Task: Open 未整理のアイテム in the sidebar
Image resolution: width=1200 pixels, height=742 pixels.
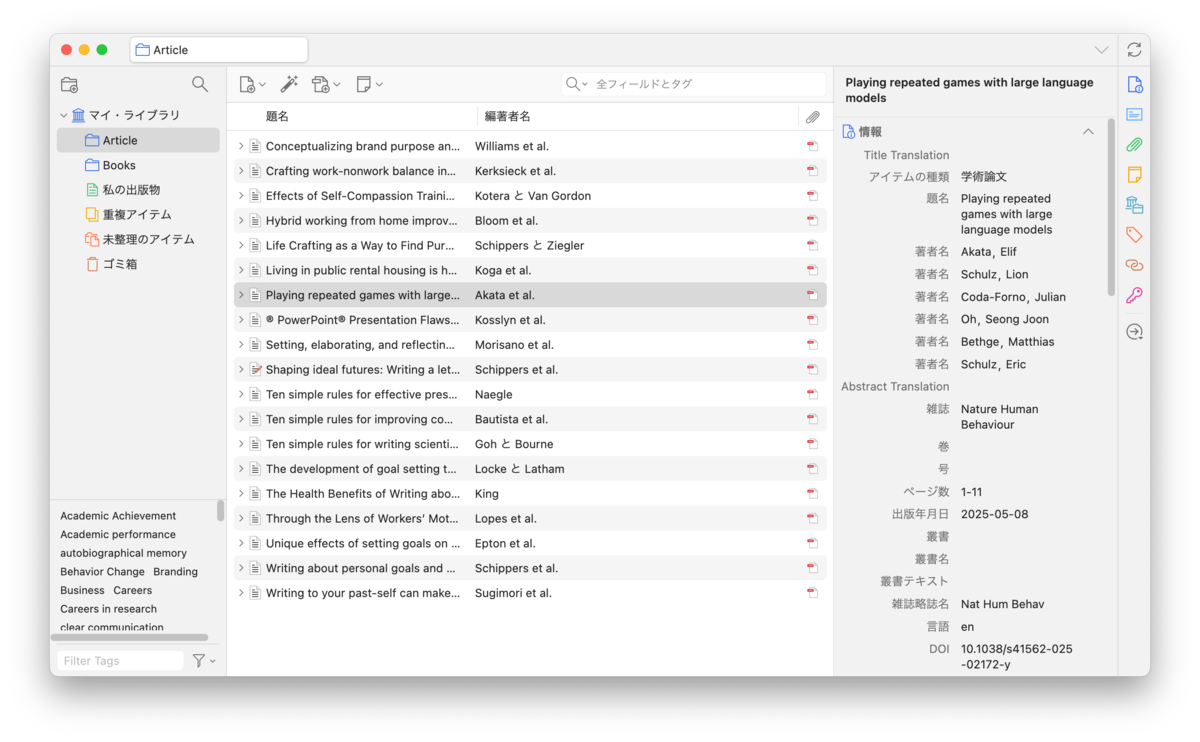Action: (x=138, y=240)
